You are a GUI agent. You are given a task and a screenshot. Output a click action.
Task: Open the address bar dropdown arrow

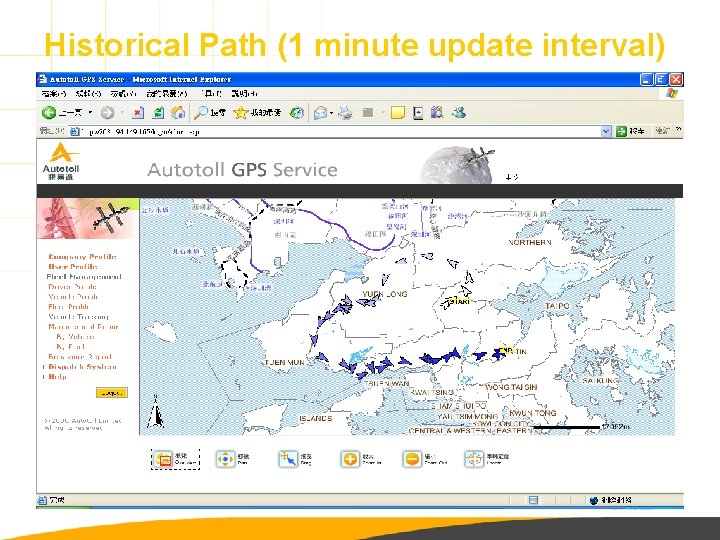point(606,132)
